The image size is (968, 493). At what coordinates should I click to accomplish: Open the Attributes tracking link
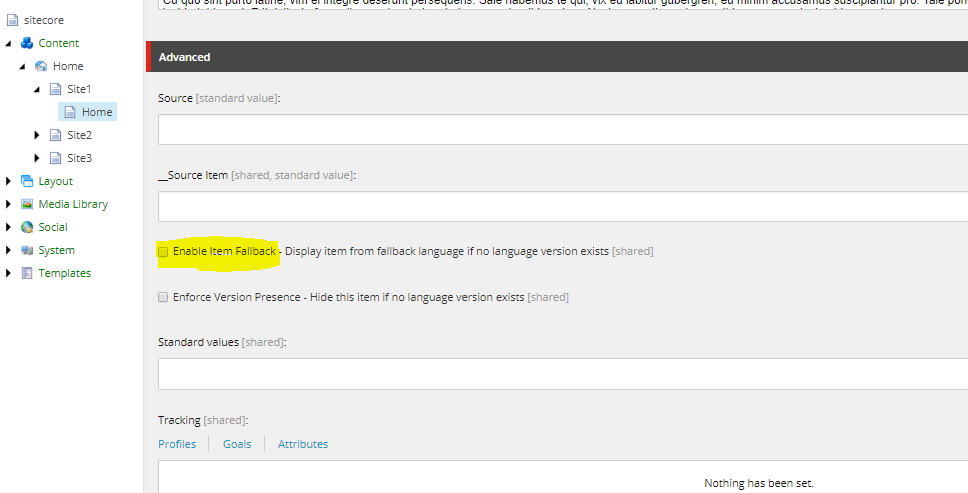point(303,444)
